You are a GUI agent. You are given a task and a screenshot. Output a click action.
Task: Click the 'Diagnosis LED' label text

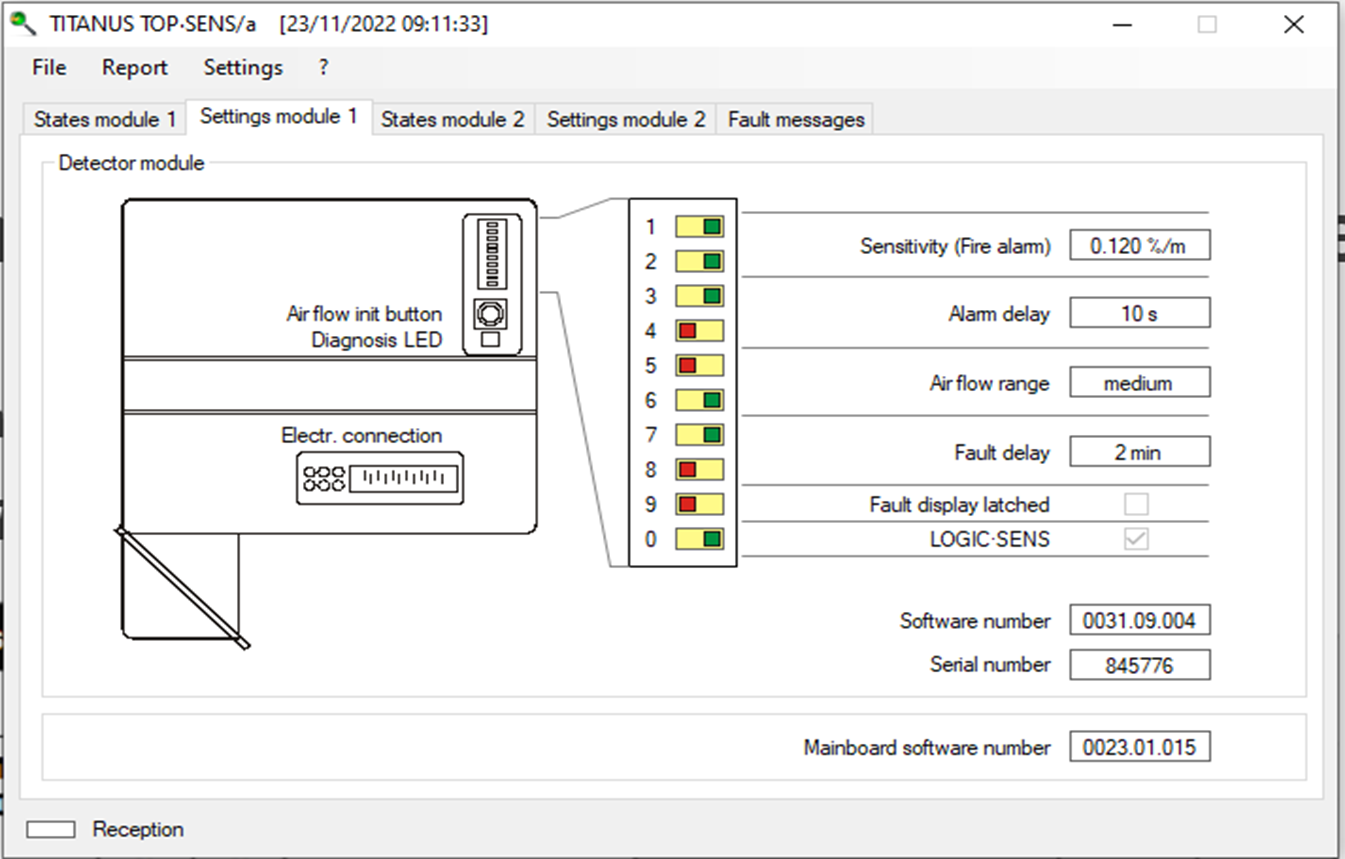[x=376, y=340]
